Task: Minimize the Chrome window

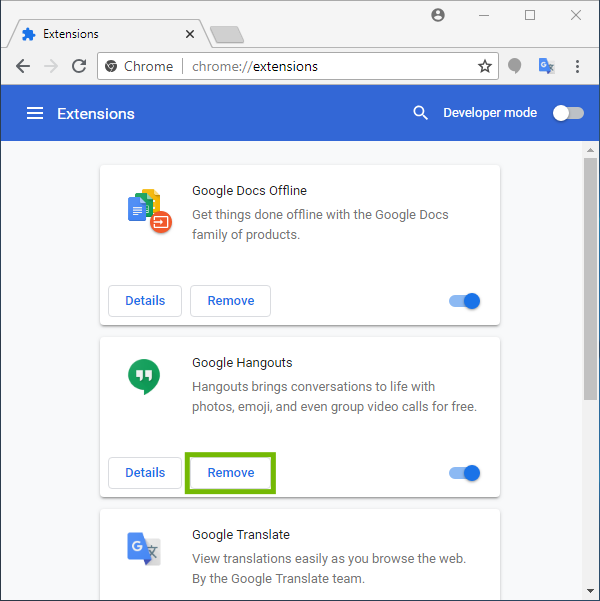Action: (484, 15)
